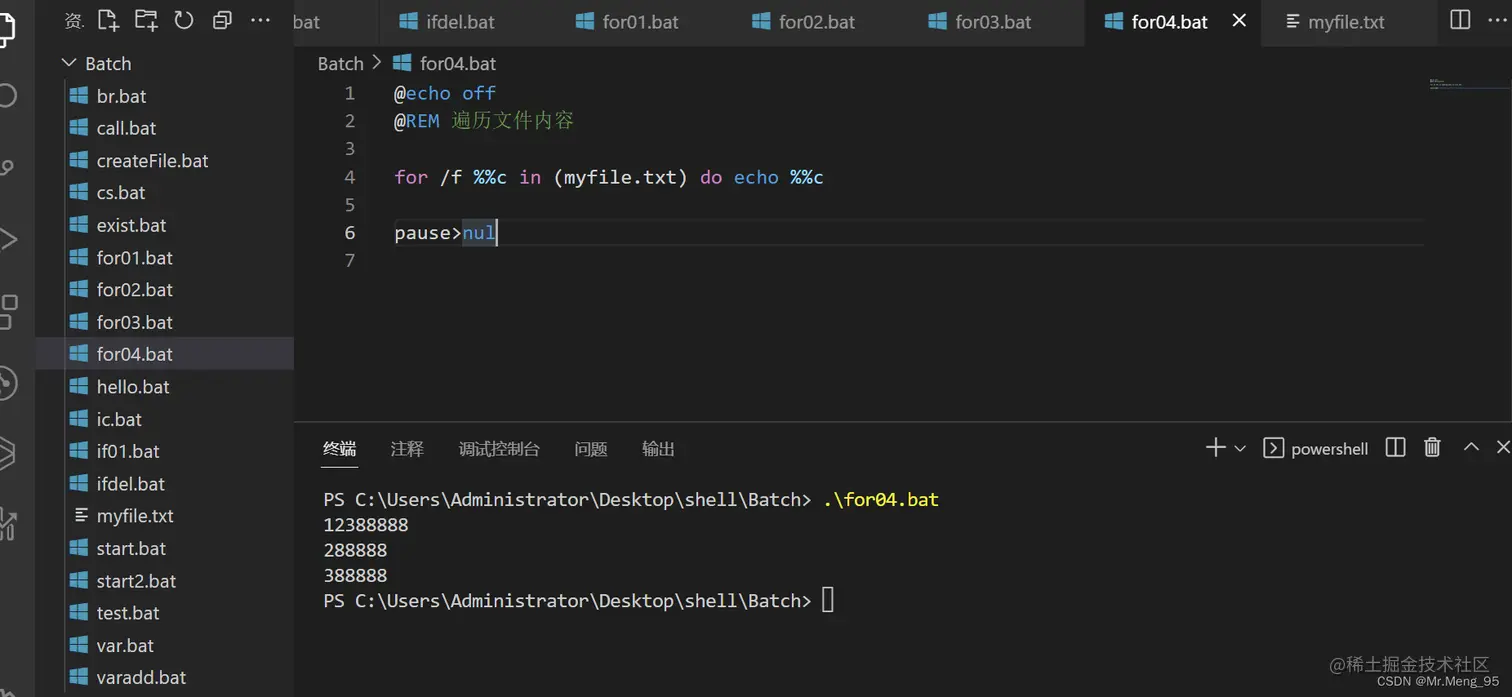Refresh the explorer file list

[184, 19]
